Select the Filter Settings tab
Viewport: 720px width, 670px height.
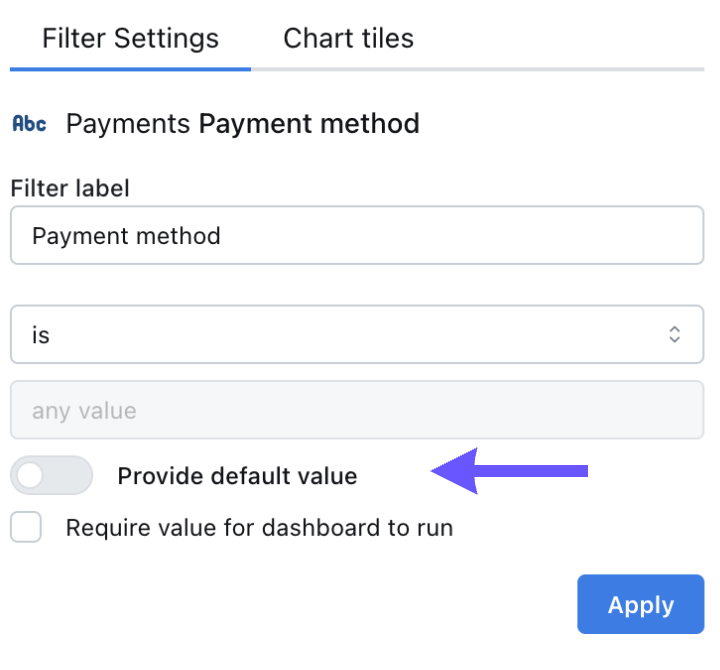pyautogui.click(x=130, y=38)
